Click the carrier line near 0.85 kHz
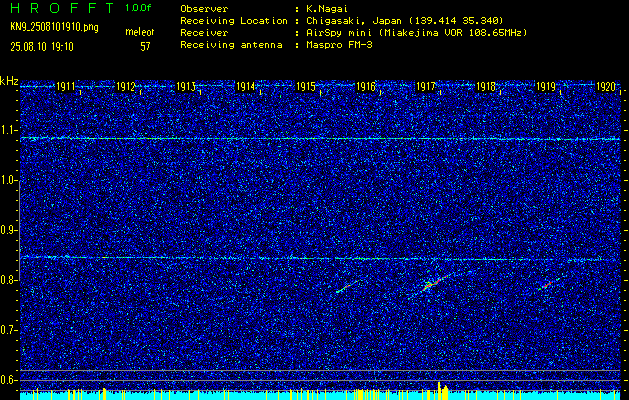 [x=320, y=258]
